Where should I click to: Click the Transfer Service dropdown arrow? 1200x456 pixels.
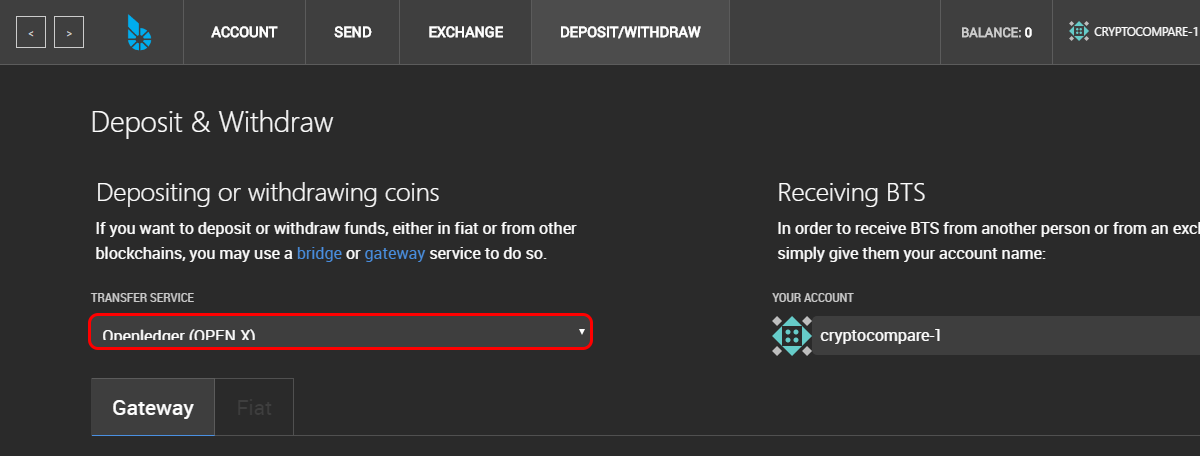click(581, 331)
